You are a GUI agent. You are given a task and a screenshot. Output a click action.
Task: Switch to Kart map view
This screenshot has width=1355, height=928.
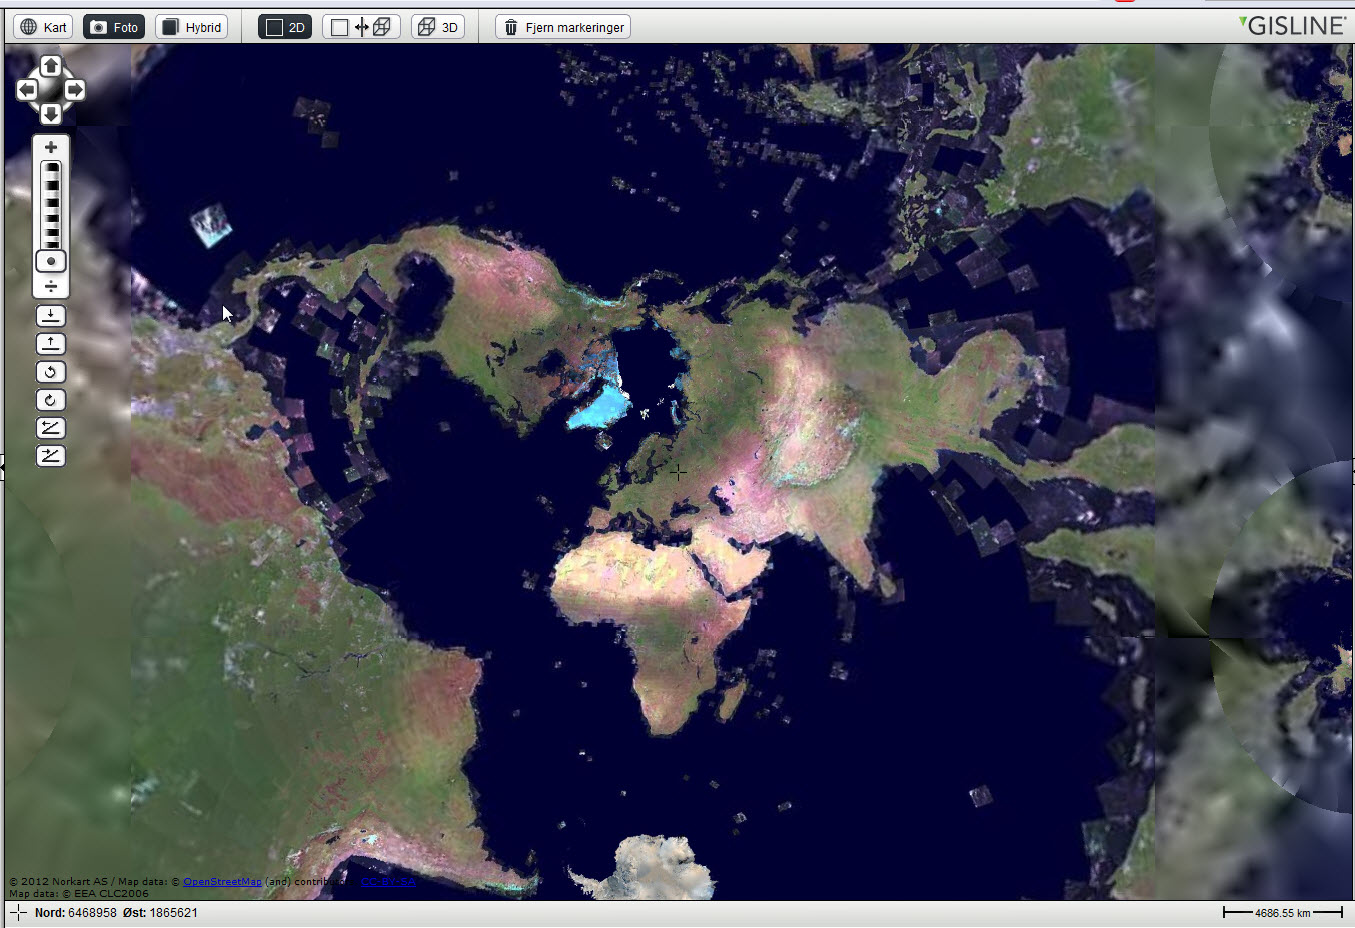coord(43,27)
